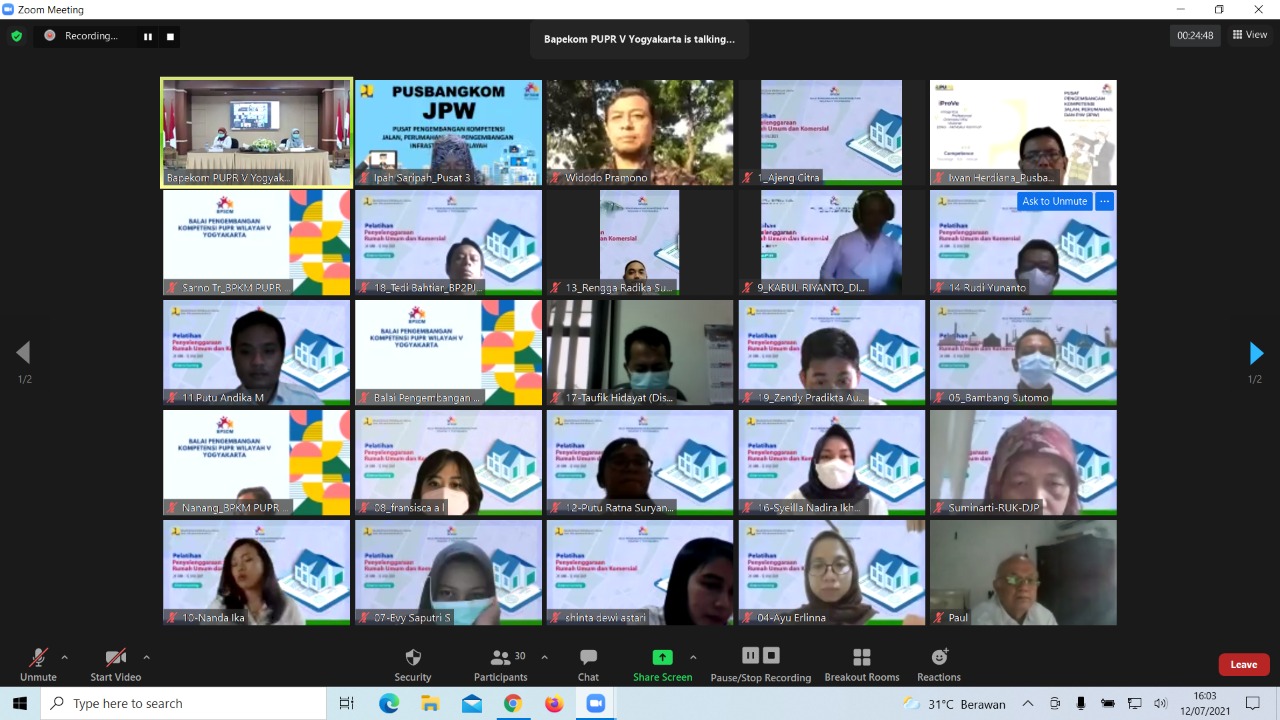The width and height of the screenshot is (1280, 720).
Task: Select 12-Putu Ratna Suryan video tile
Action: click(x=640, y=463)
